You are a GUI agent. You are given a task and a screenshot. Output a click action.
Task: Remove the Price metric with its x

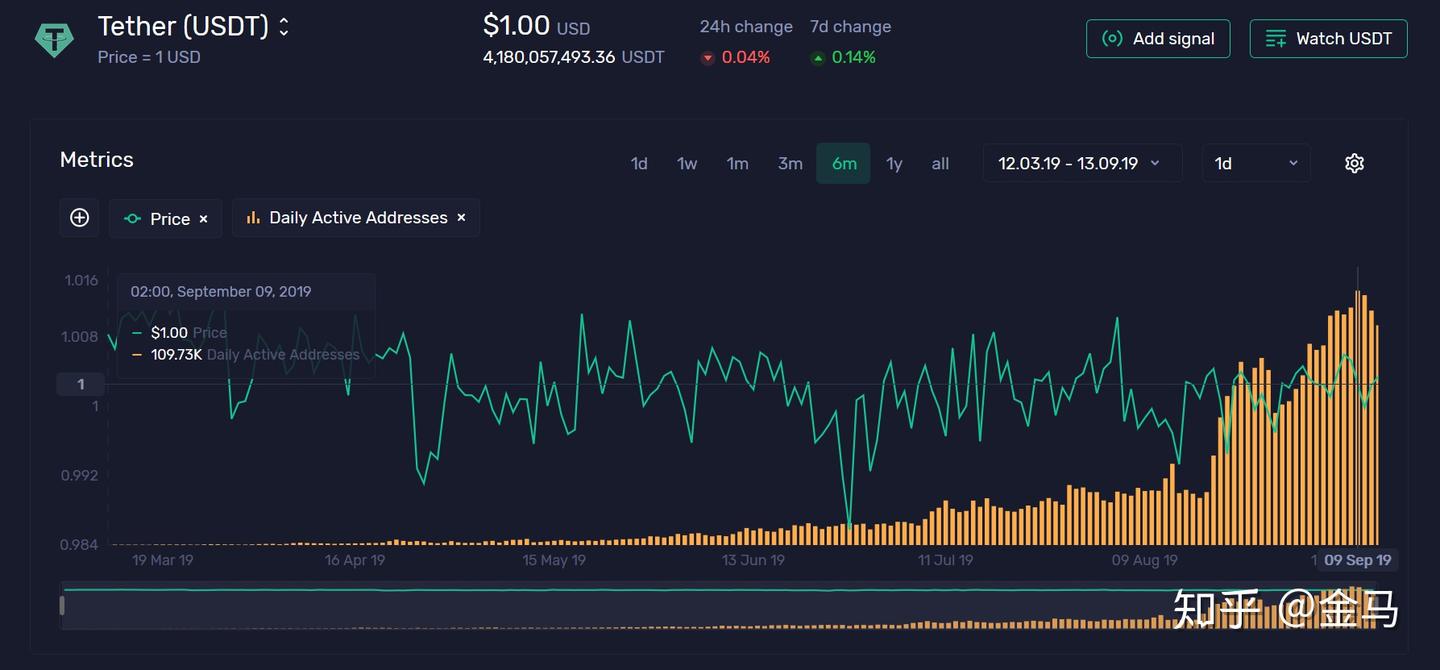tap(203, 218)
